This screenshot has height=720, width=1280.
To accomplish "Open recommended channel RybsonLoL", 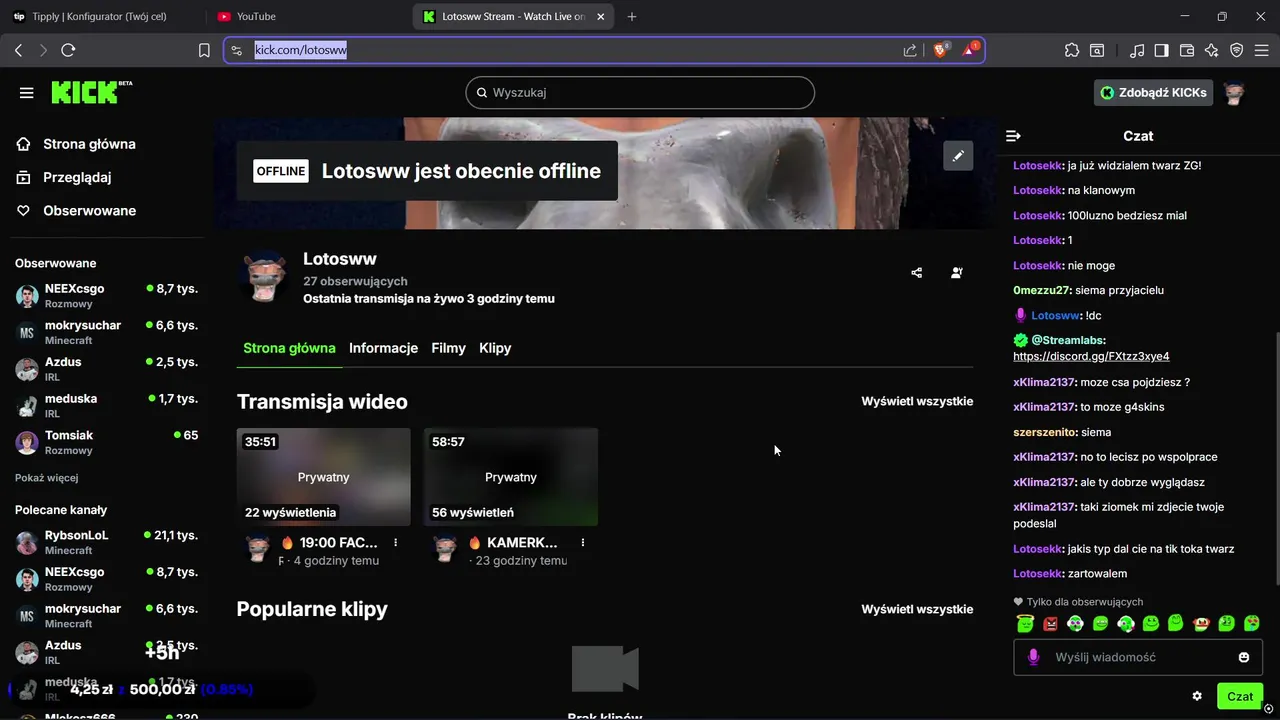I will pos(106,542).
